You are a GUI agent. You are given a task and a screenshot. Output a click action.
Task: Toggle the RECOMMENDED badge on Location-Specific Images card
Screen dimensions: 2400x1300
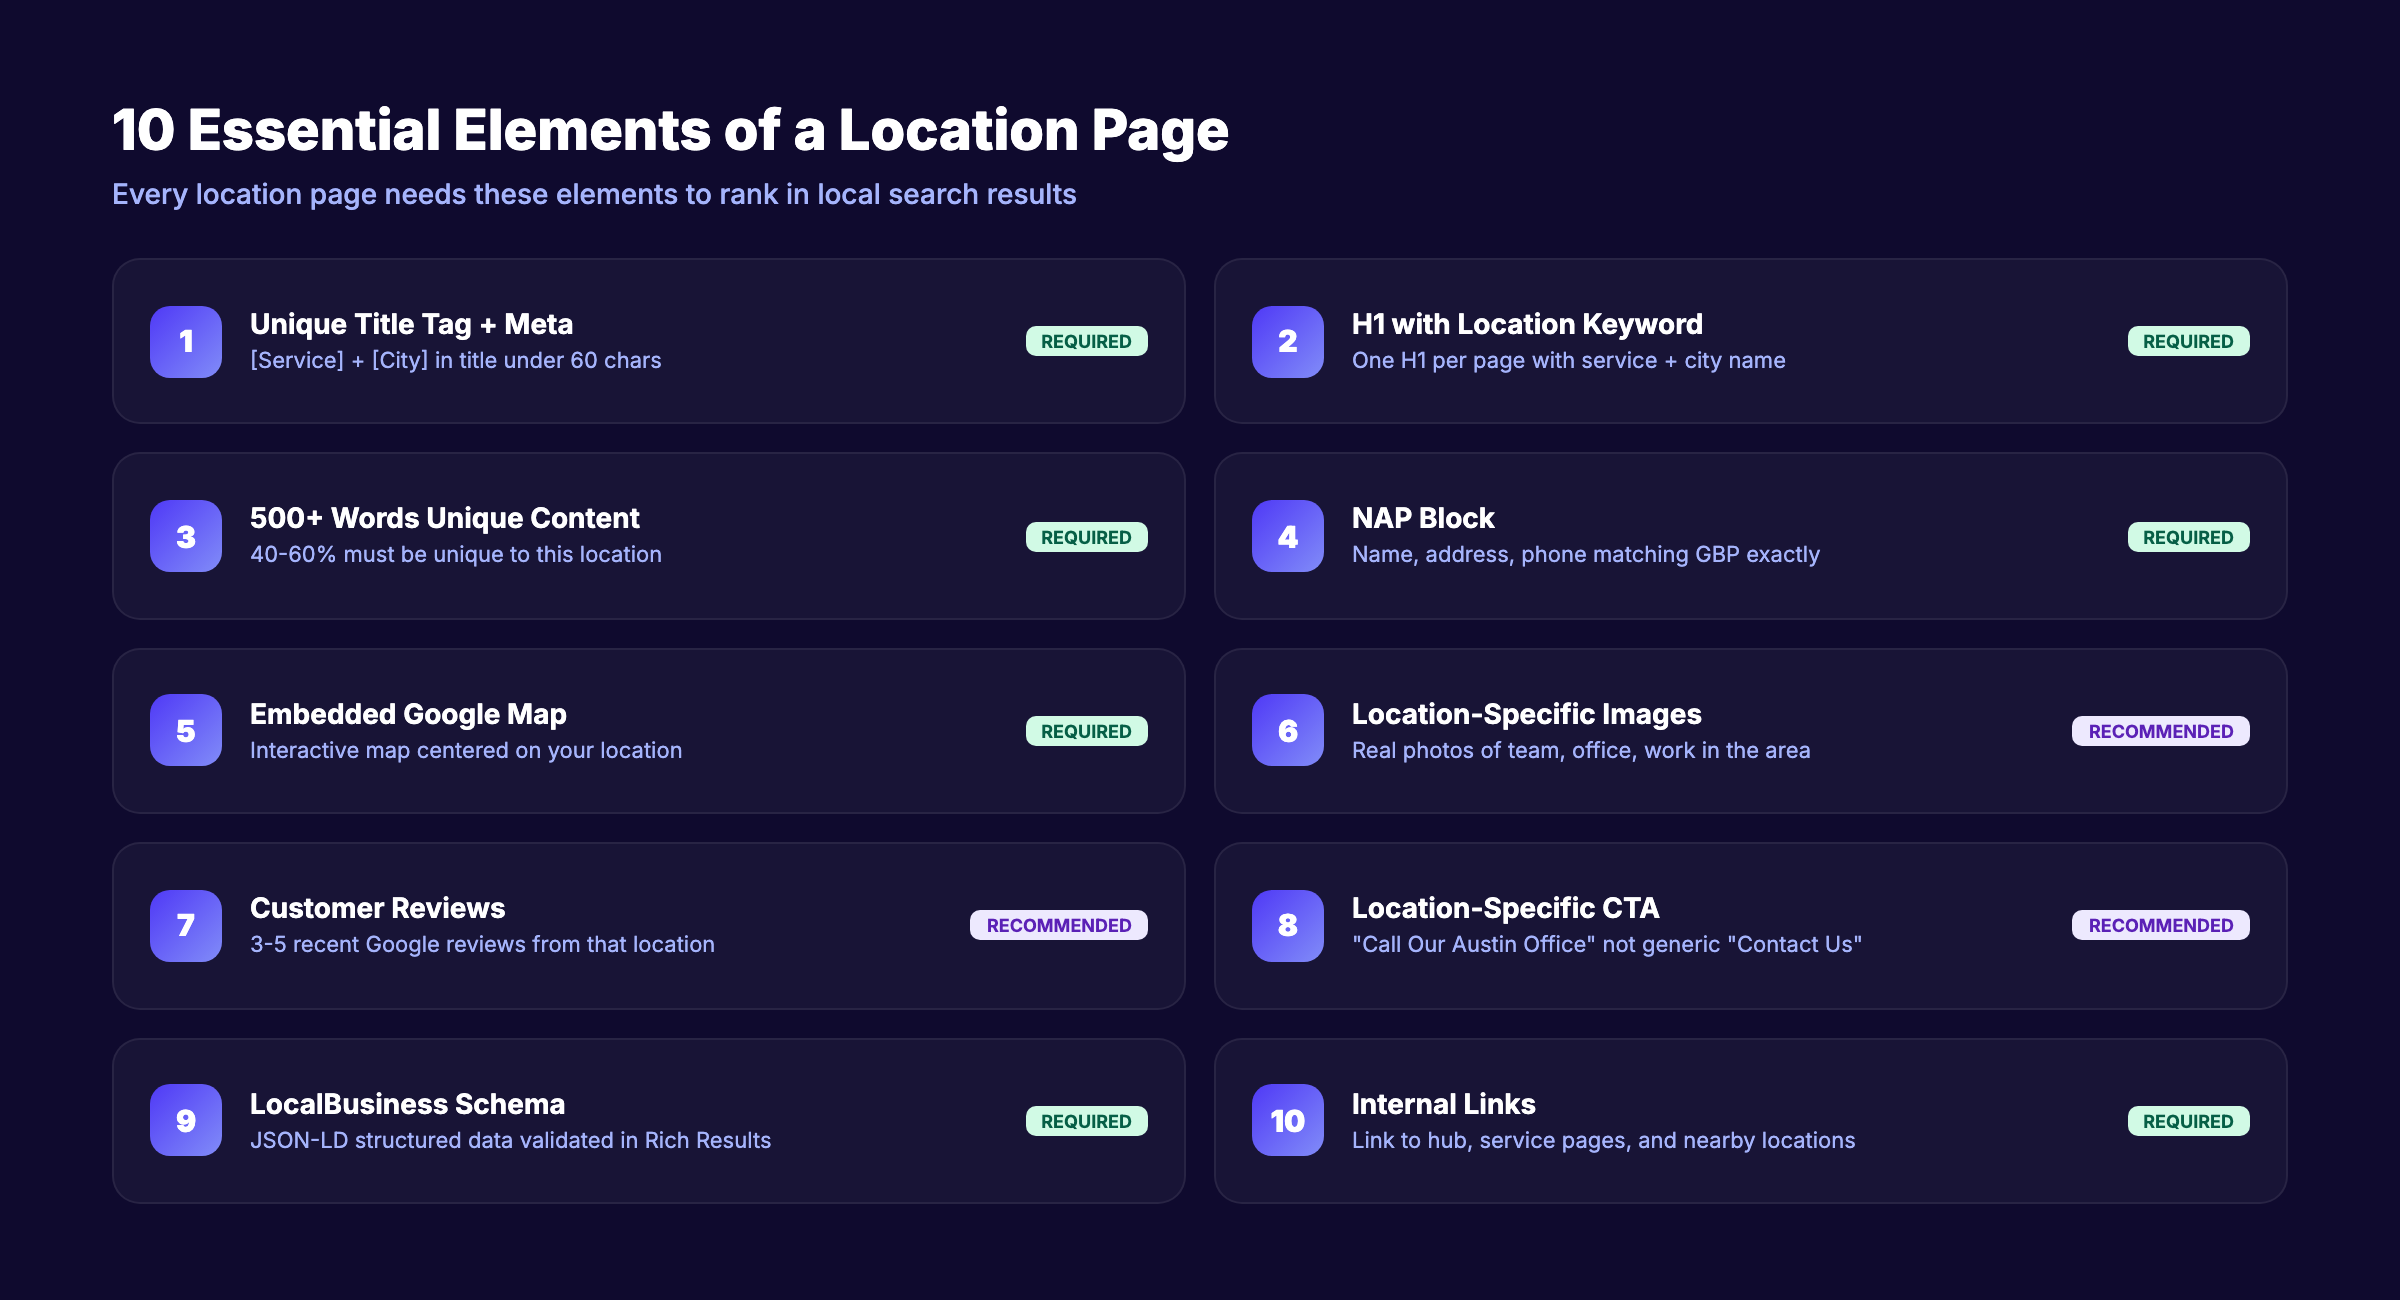pos(2161,731)
